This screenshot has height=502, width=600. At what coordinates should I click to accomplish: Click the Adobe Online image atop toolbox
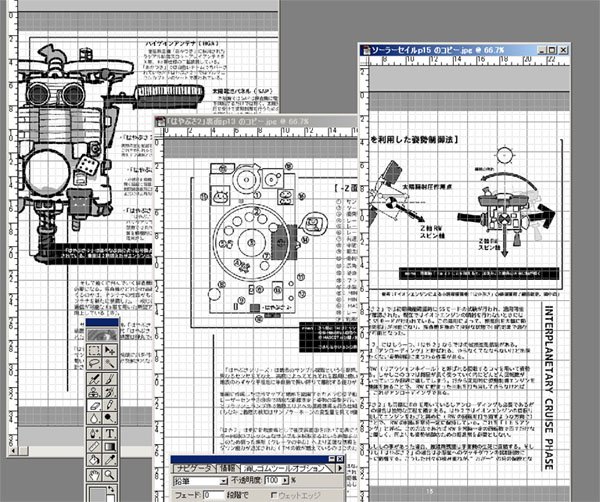(x=102, y=335)
